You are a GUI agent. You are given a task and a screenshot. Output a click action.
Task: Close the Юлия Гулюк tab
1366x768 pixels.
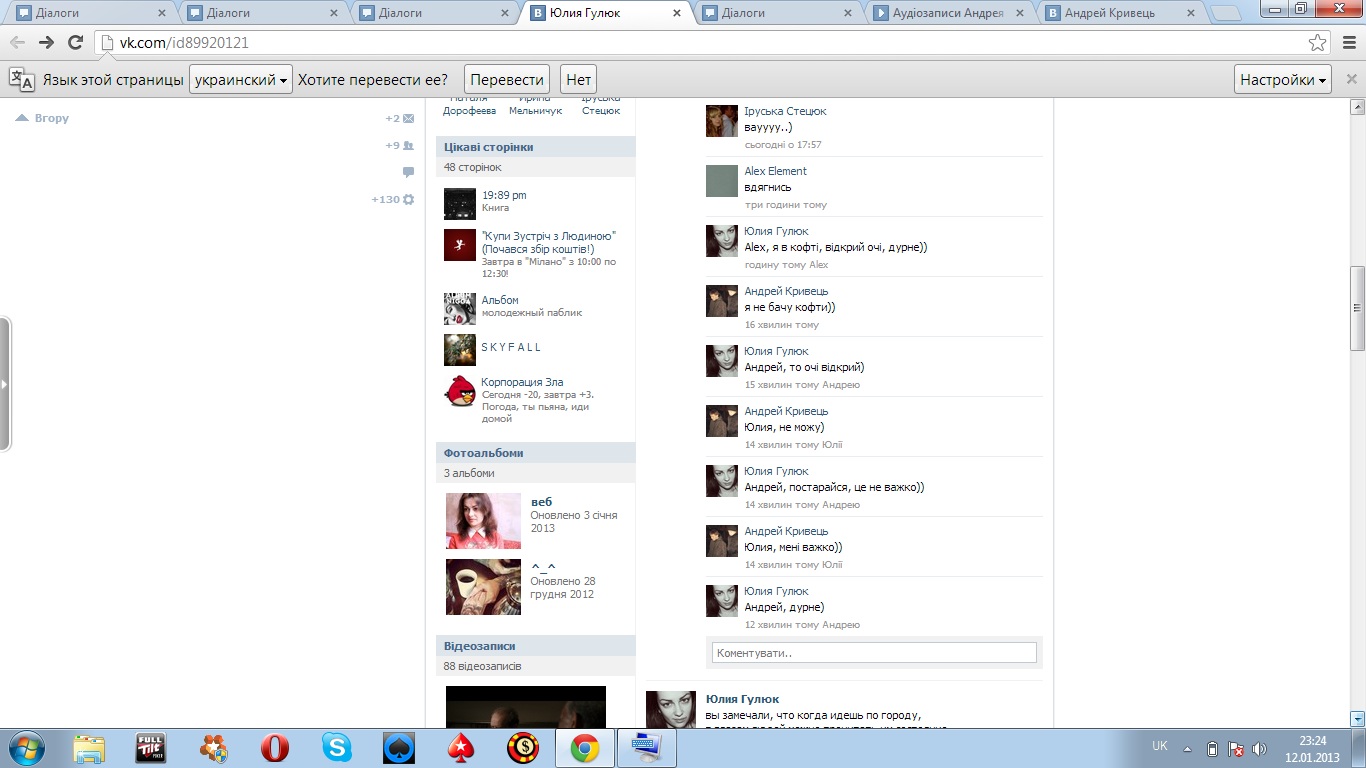(x=677, y=13)
